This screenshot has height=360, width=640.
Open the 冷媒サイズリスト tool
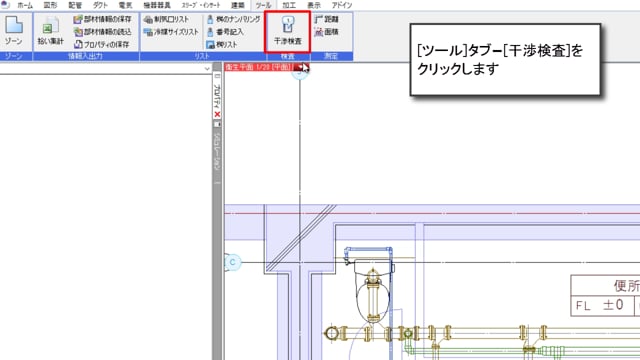coord(171,32)
